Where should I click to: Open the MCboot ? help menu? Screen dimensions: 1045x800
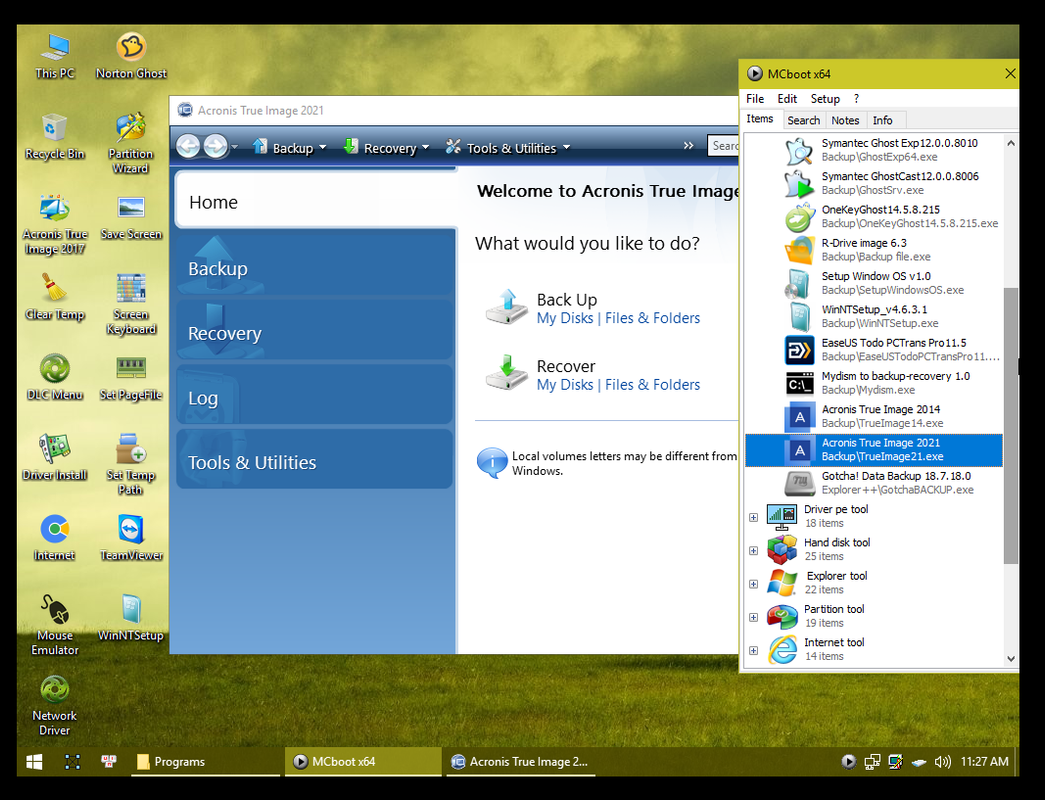point(856,99)
